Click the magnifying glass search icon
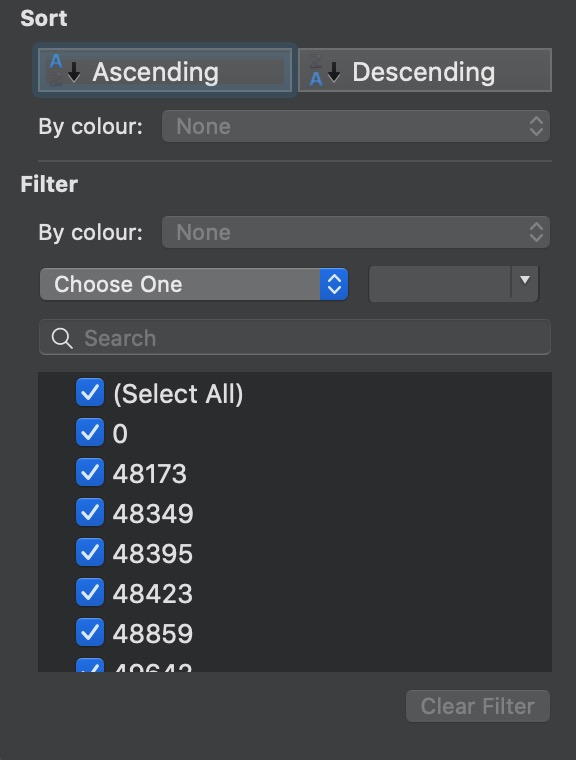The width and height of the screenshot is (576, 760). [62, 338]
